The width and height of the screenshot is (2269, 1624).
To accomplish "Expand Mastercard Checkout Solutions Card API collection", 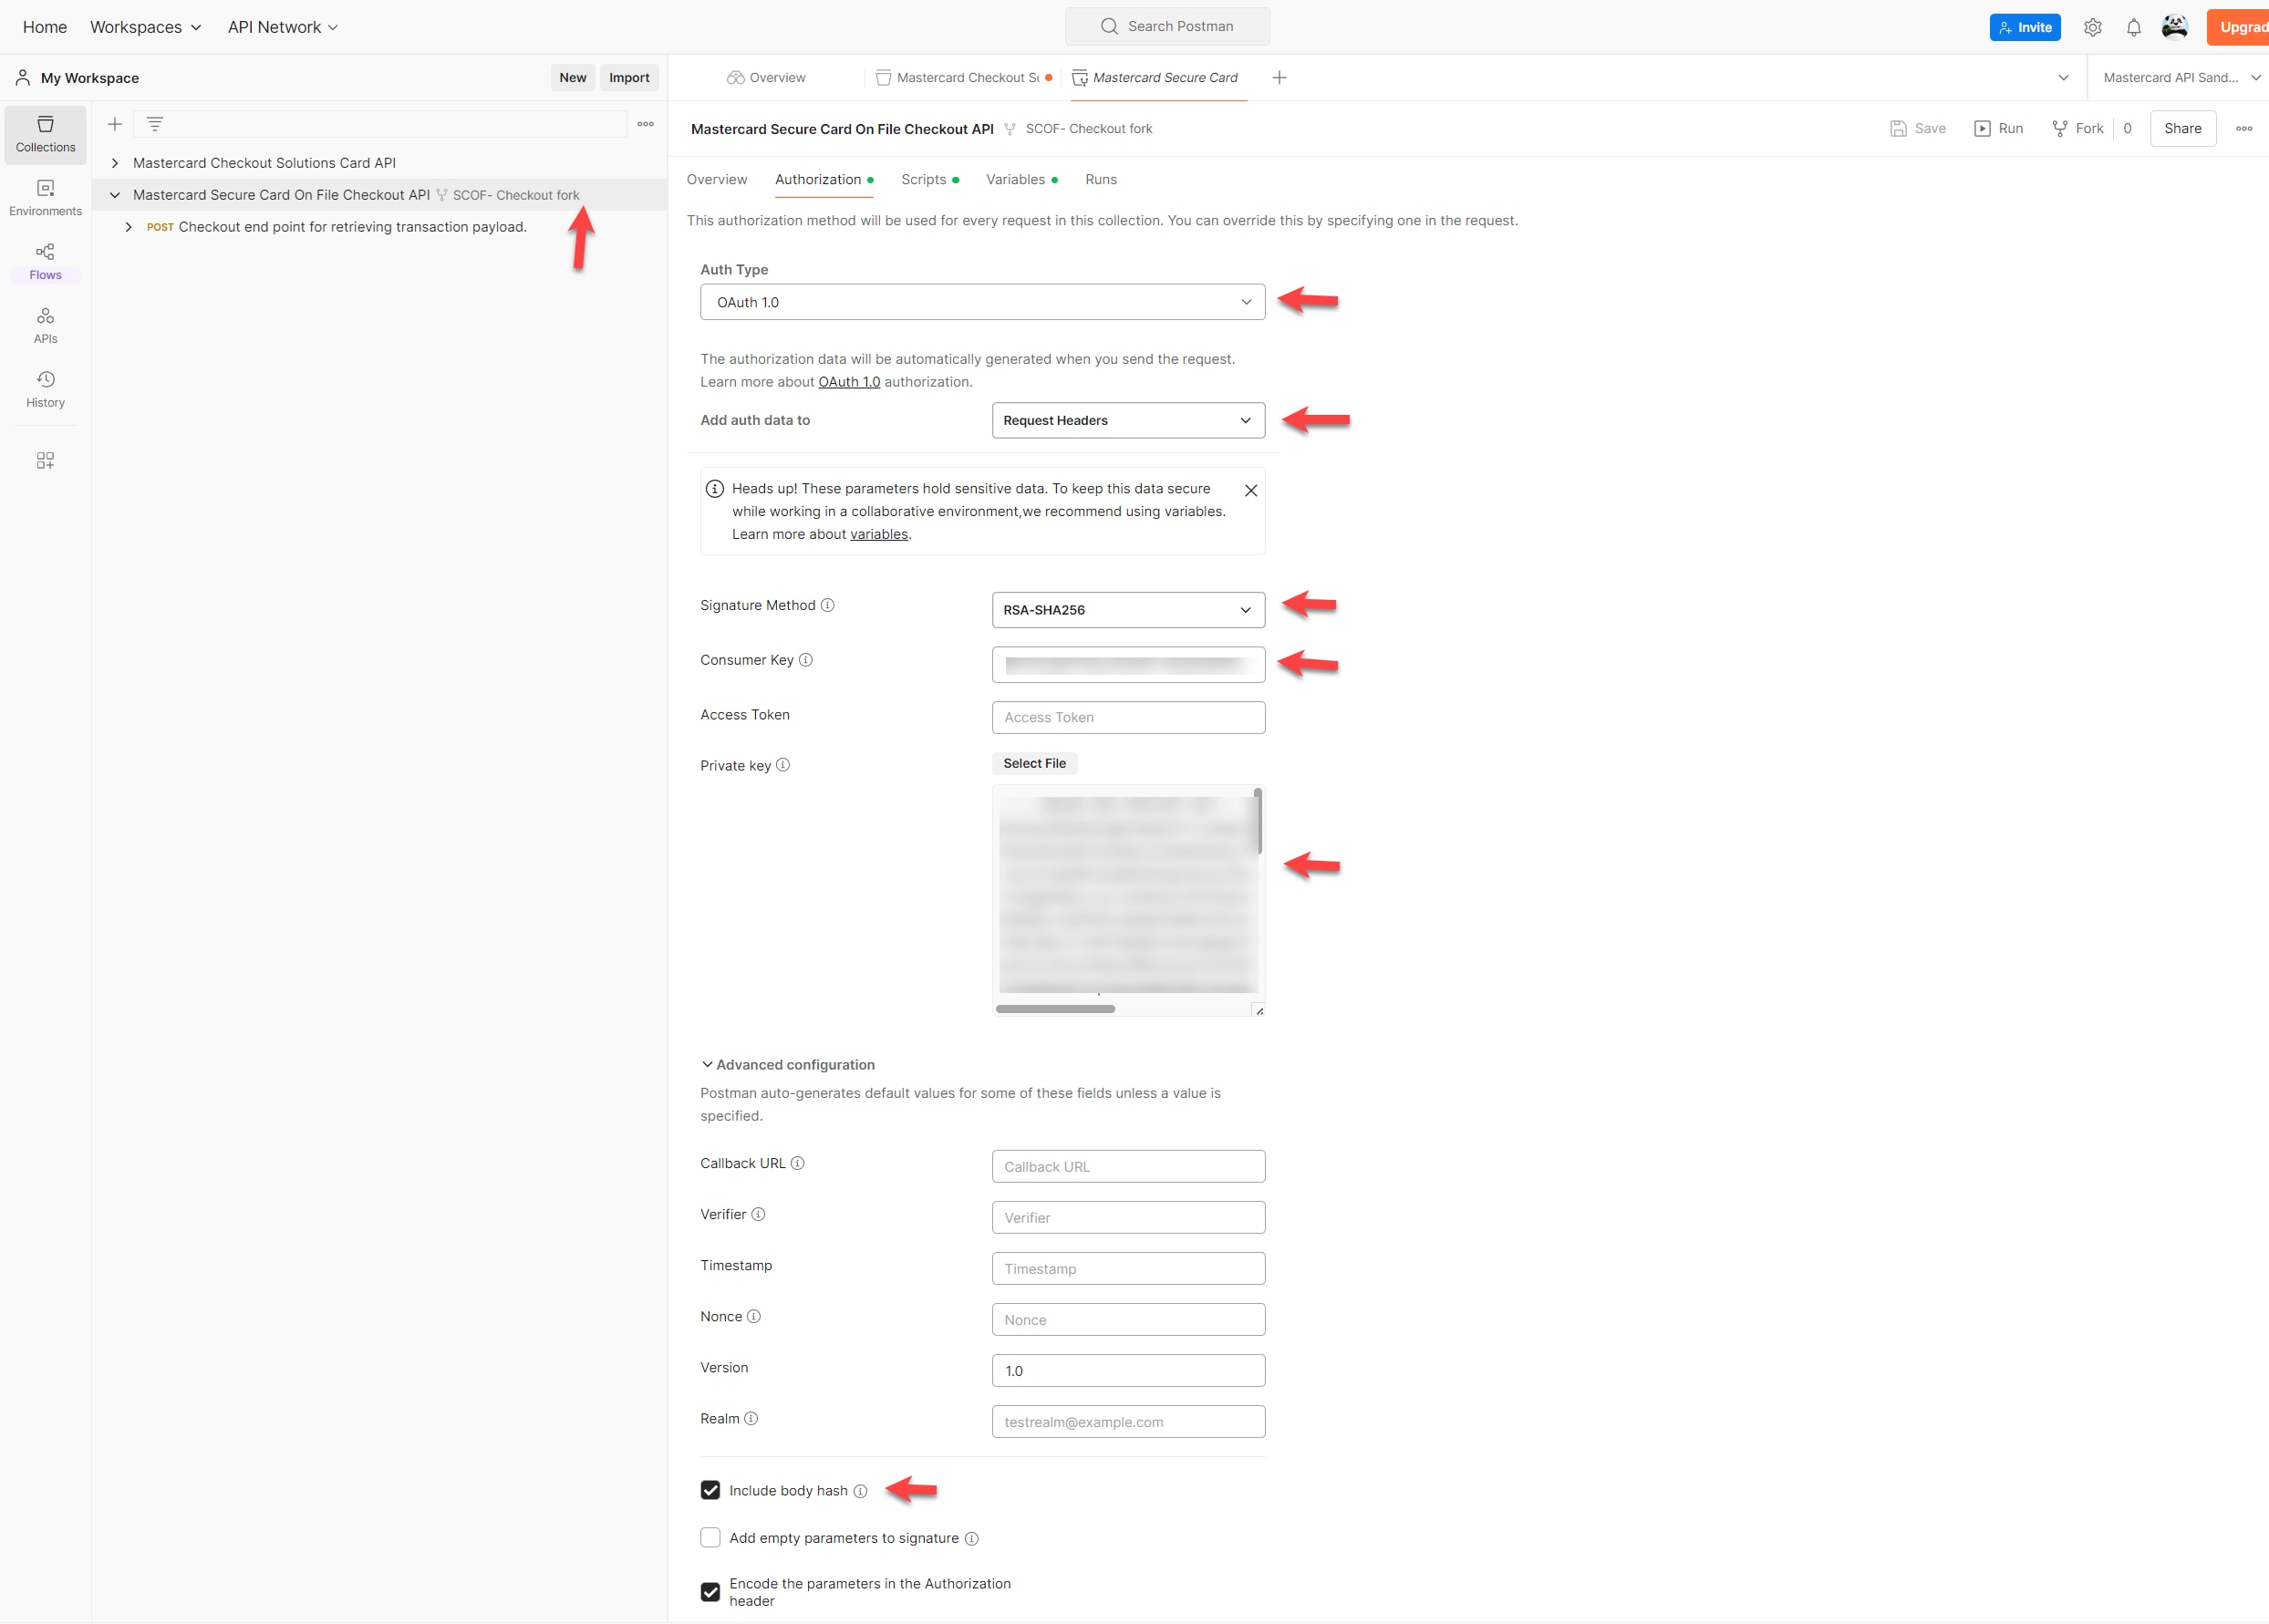I will click(115, 163).
